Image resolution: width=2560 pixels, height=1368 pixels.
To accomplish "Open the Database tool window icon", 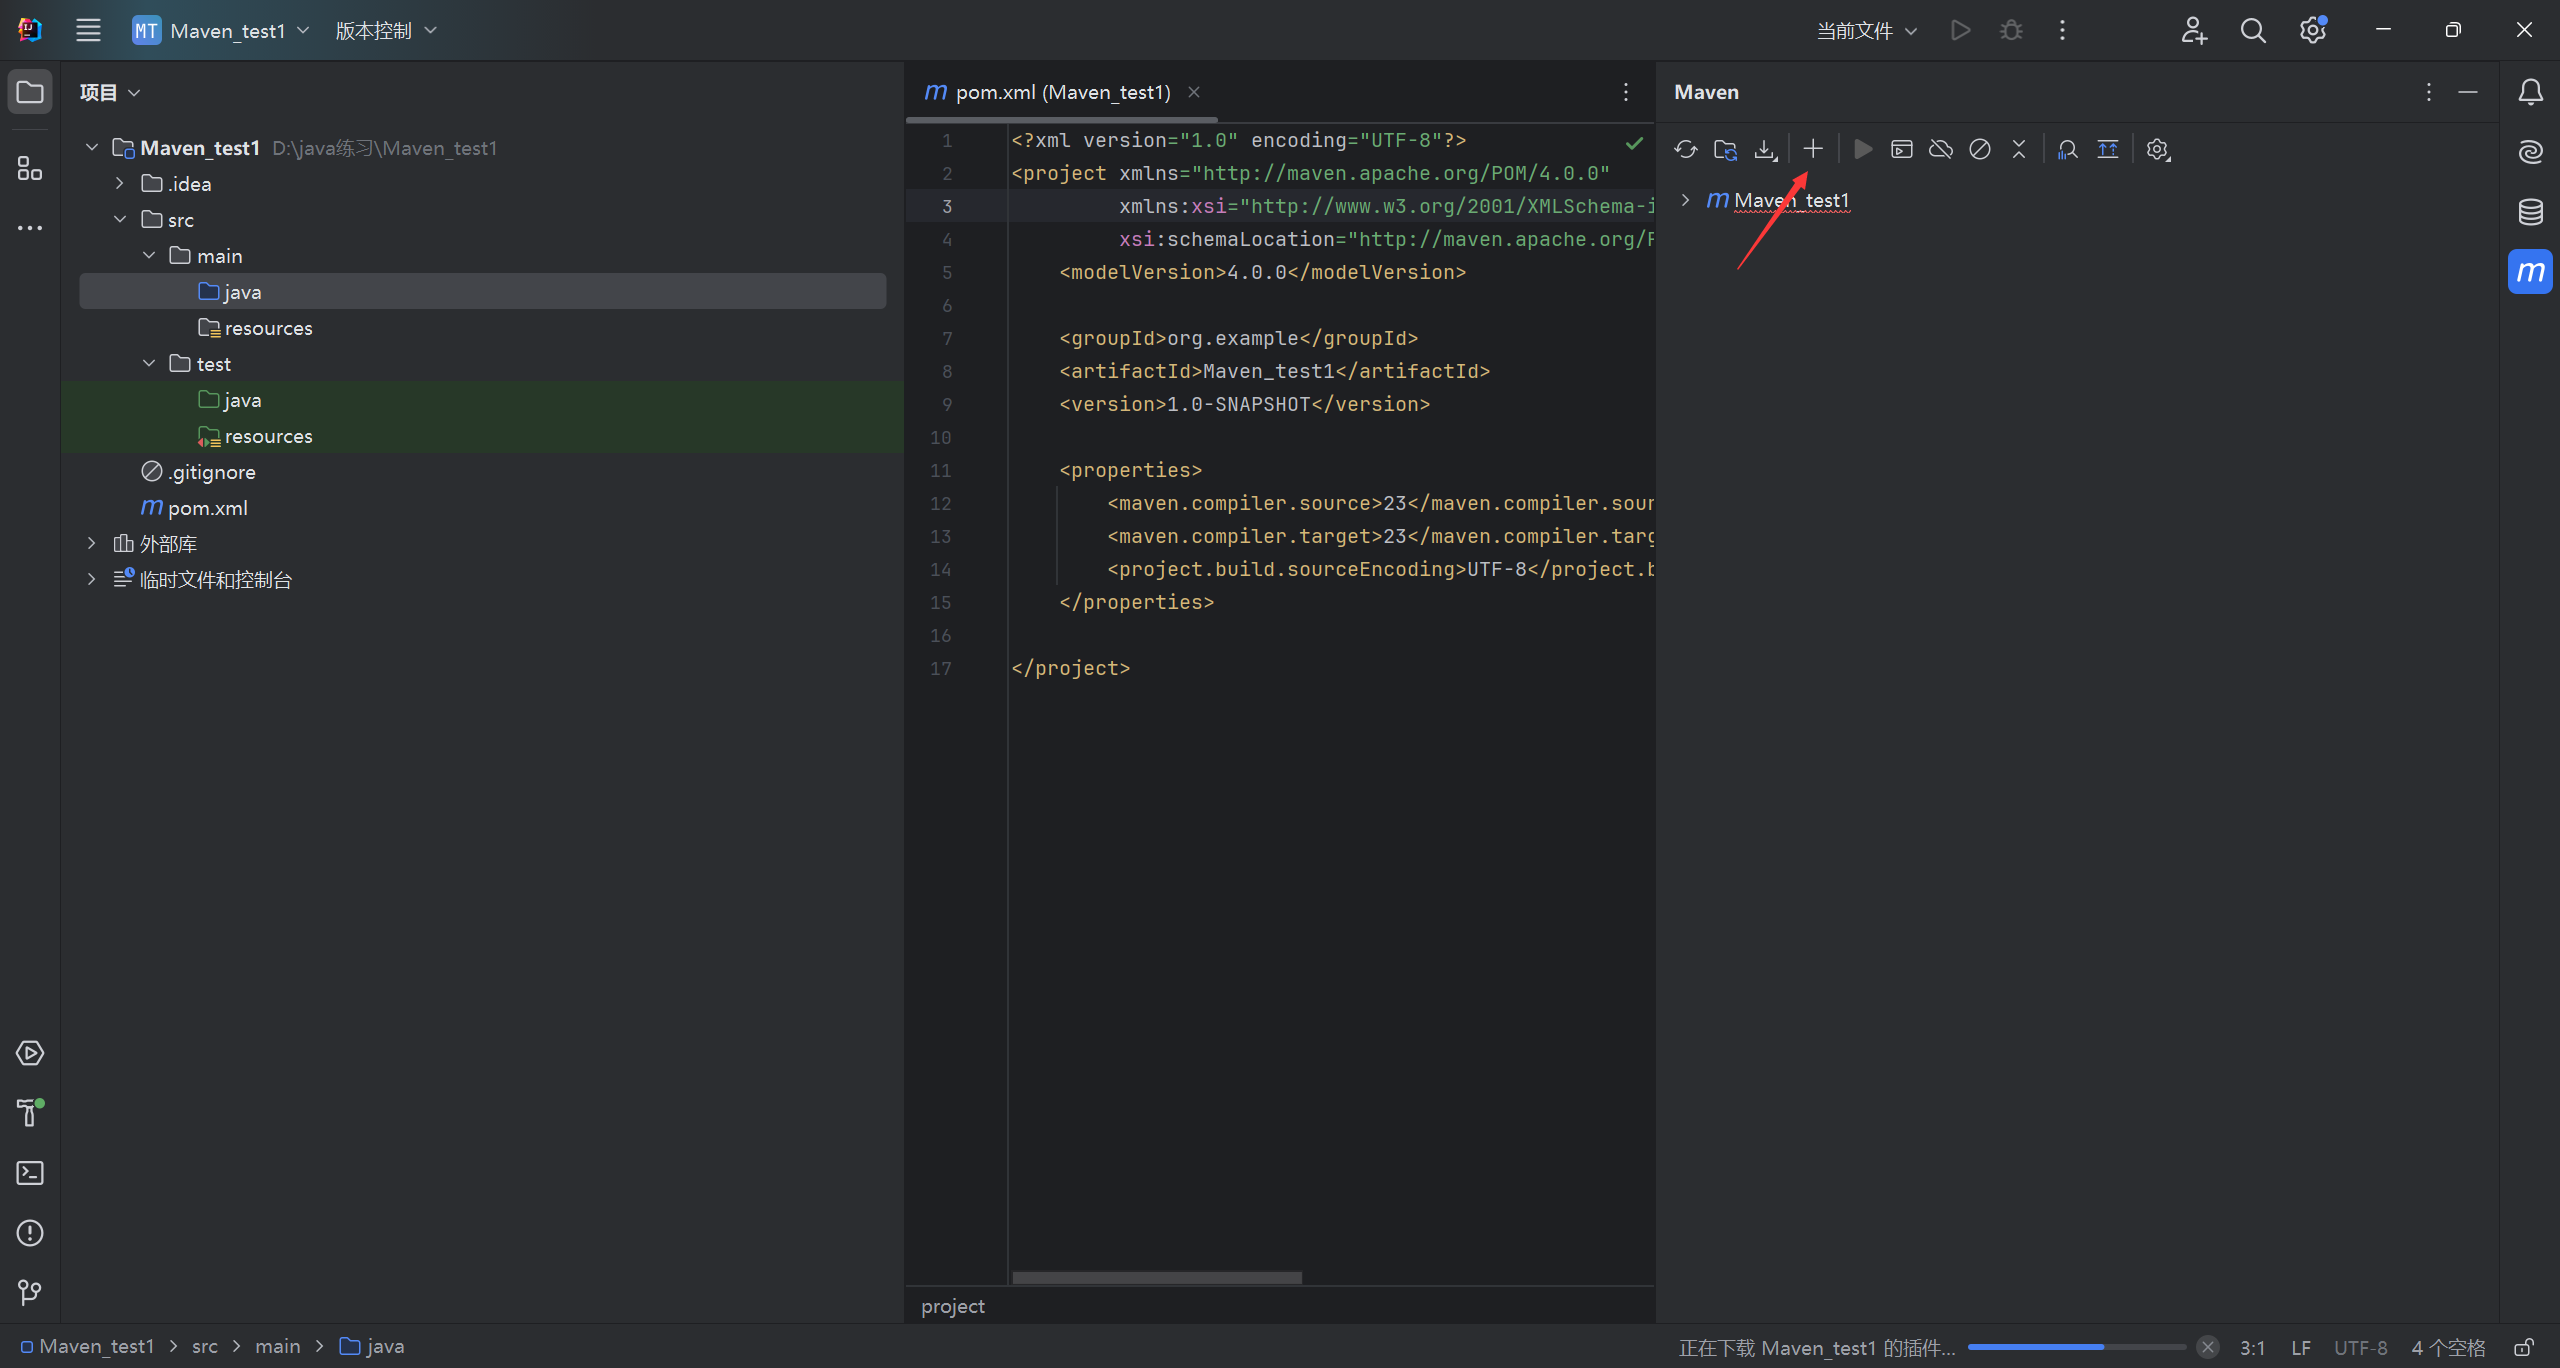I will click(x=2530, y=212).
